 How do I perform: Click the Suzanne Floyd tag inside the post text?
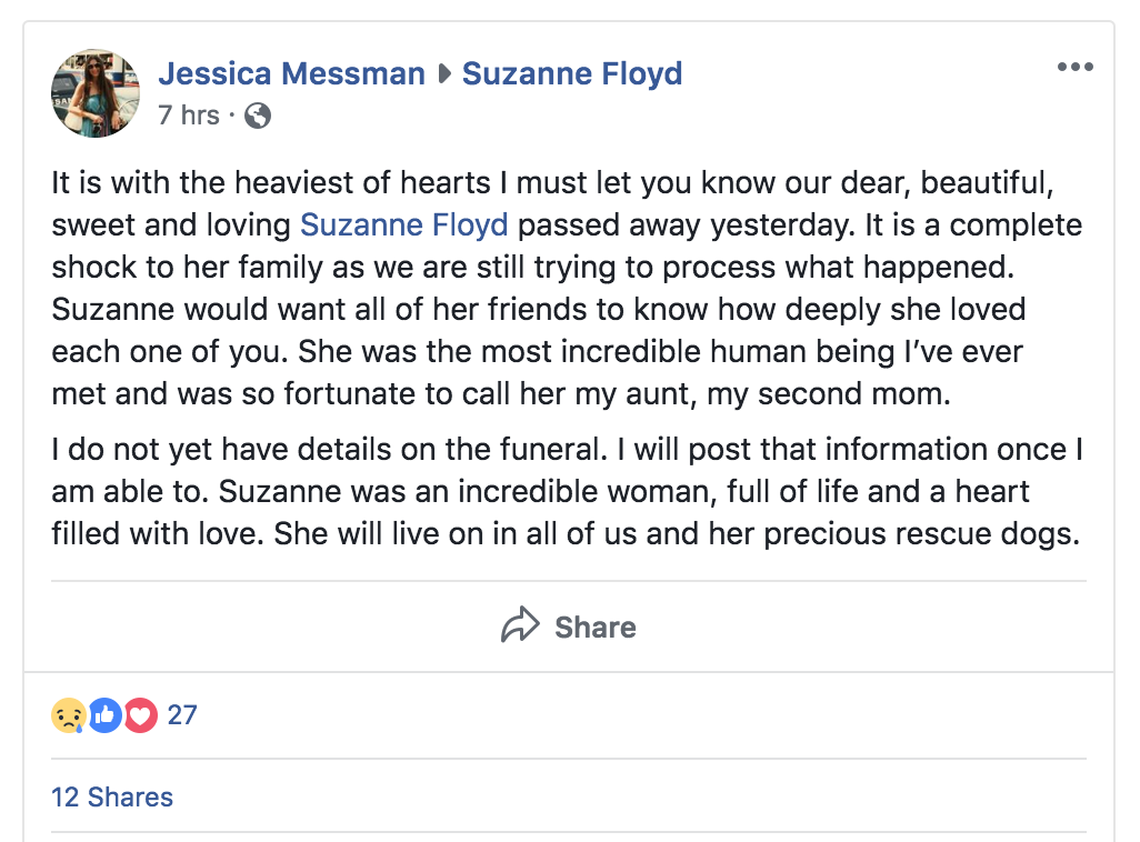pyautogui.click(x=404, y=224)
